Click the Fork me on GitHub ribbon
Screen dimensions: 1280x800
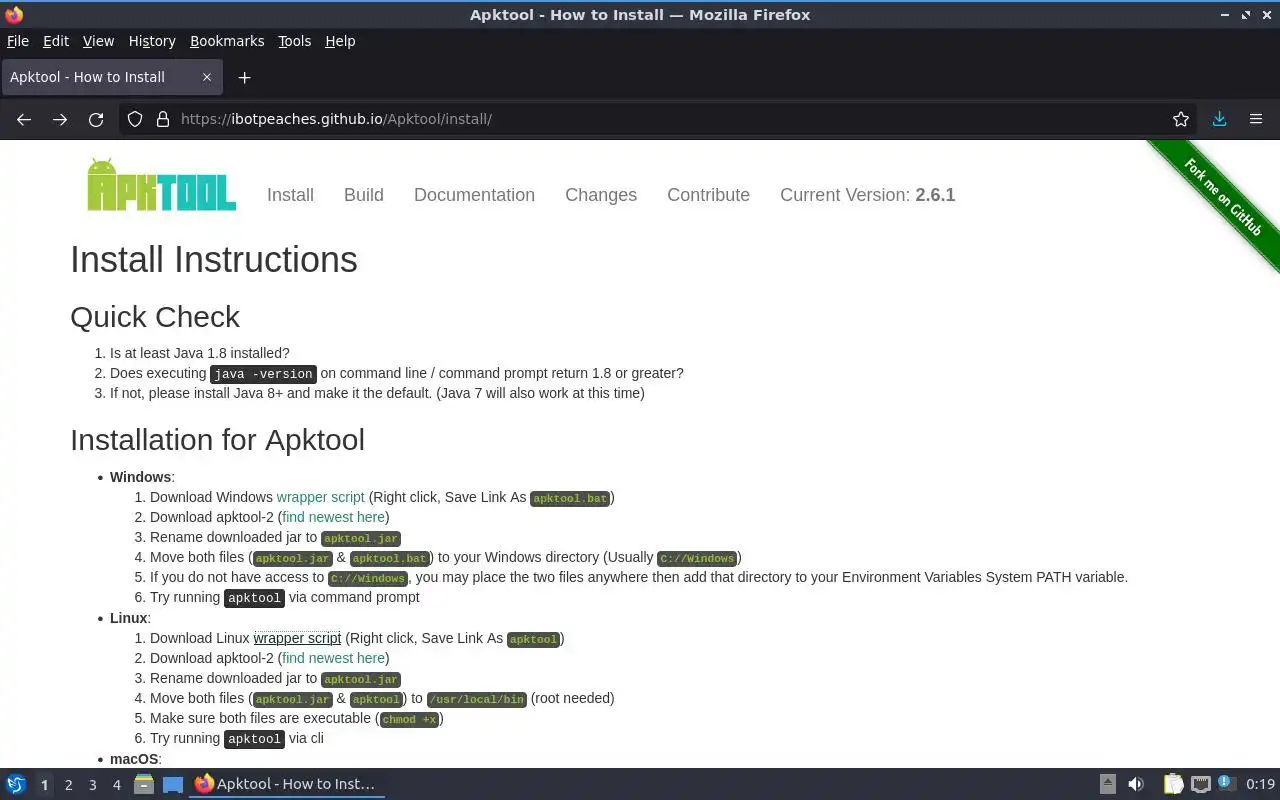(1222, 197)
